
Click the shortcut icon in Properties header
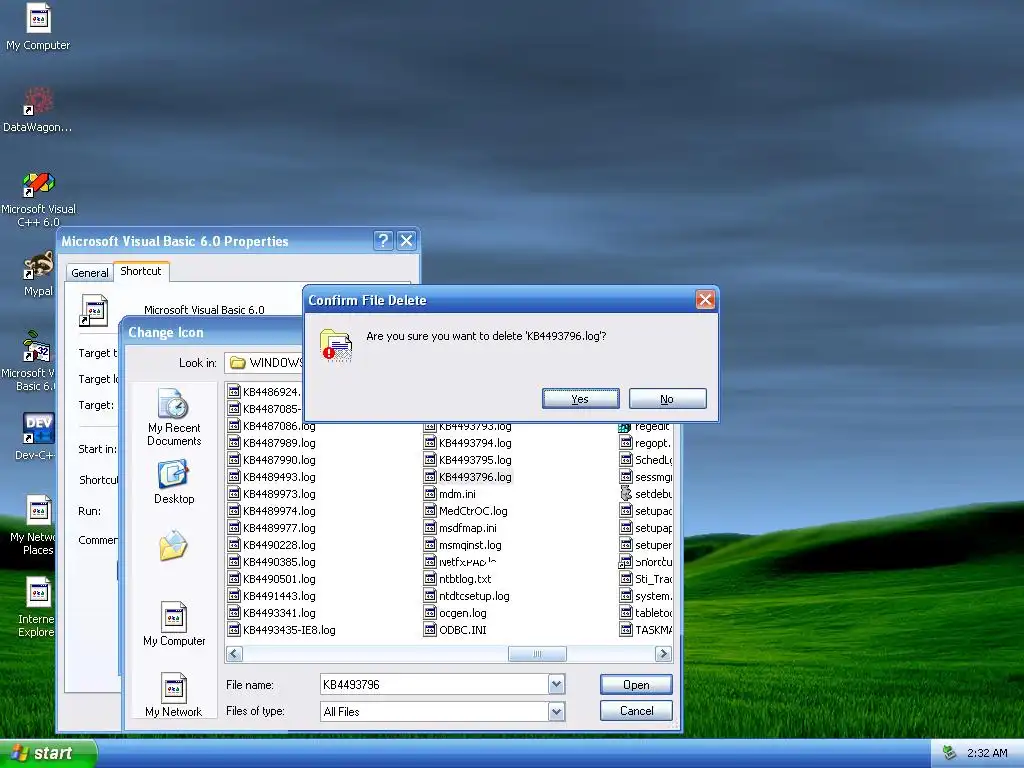pos(93,310)
